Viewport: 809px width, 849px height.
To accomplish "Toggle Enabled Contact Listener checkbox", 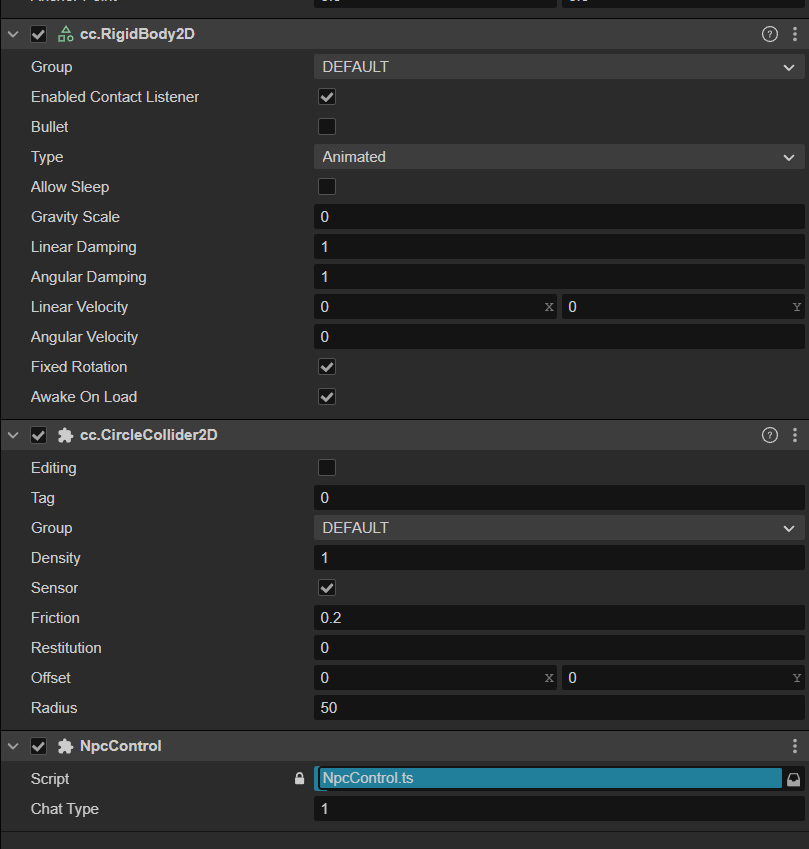I will [326, 97].
